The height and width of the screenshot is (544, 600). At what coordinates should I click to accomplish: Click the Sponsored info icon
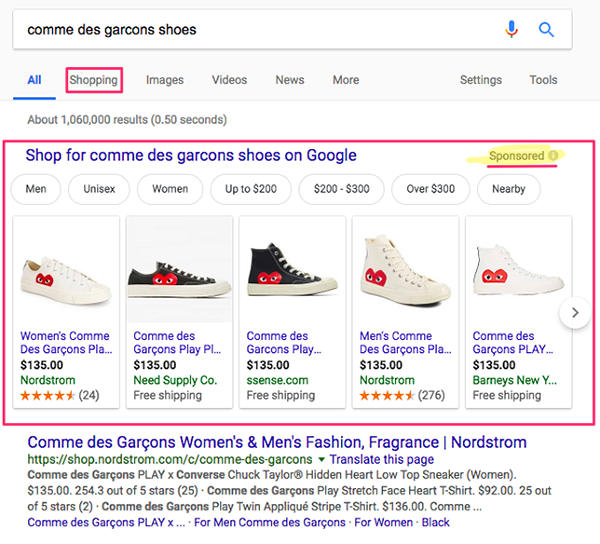(553, 156)
